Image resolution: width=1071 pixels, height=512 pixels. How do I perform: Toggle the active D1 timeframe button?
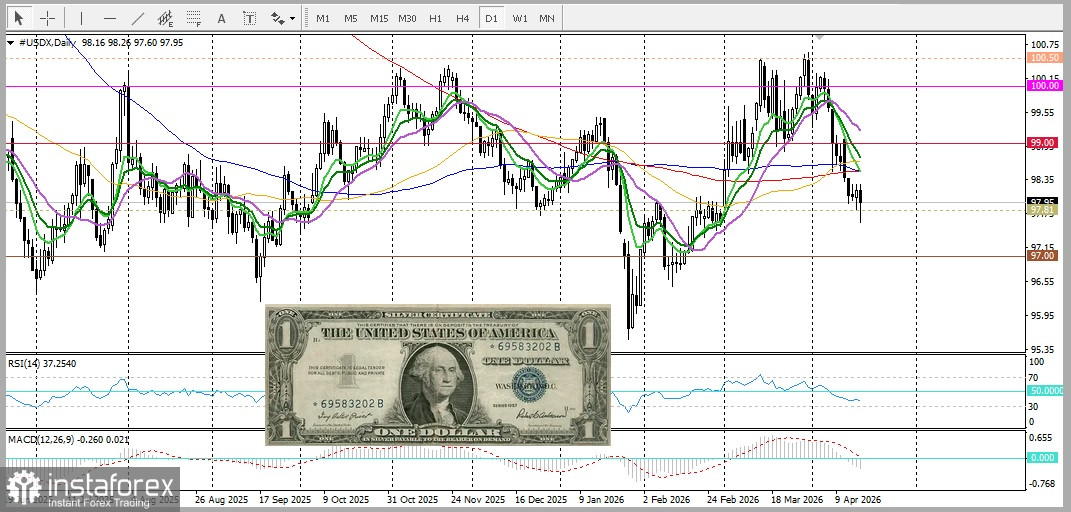click(491, 18)
